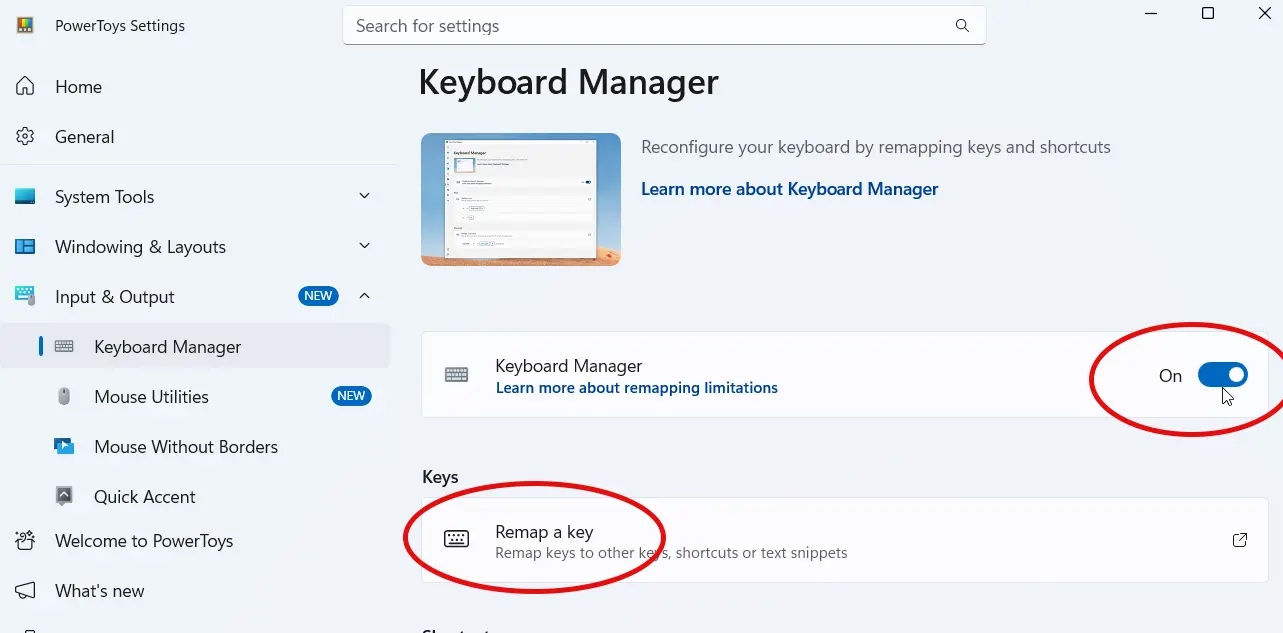This screenshot has width=1283, height=633.
Task: Click the Mouse Utilities mouse icon
Action: [65, 396]
